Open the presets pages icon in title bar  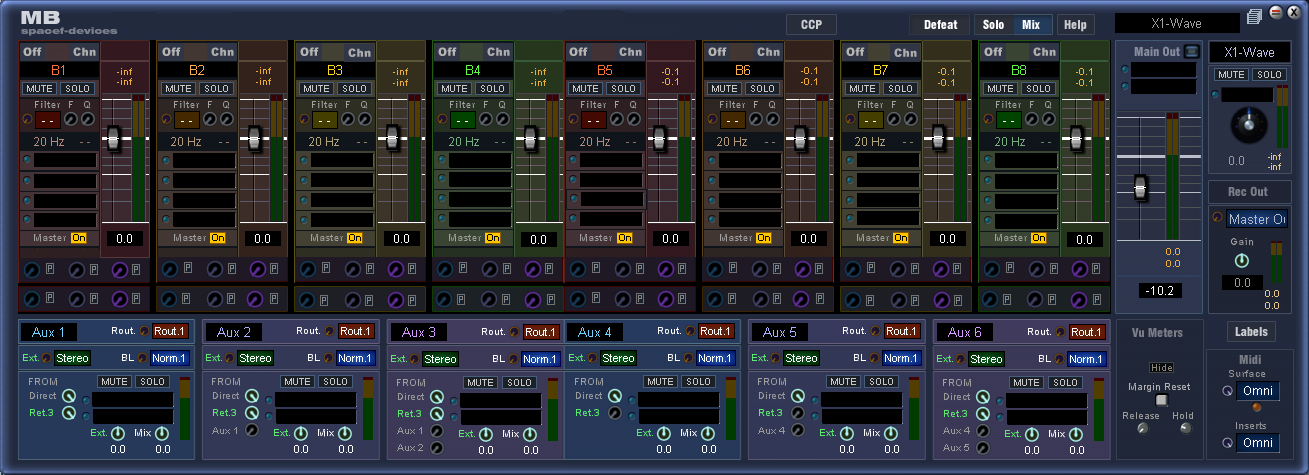(1255, 16)
